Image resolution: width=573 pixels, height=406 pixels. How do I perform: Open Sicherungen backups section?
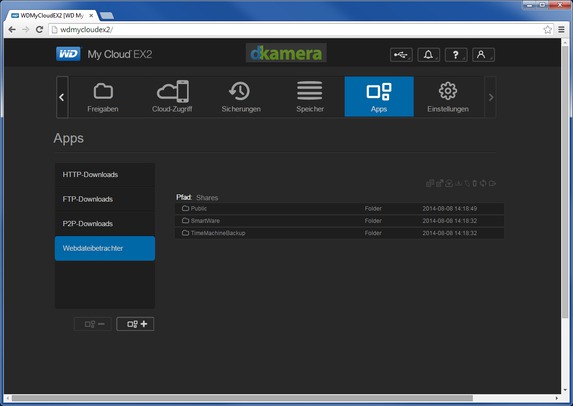(x=241, y=97)
